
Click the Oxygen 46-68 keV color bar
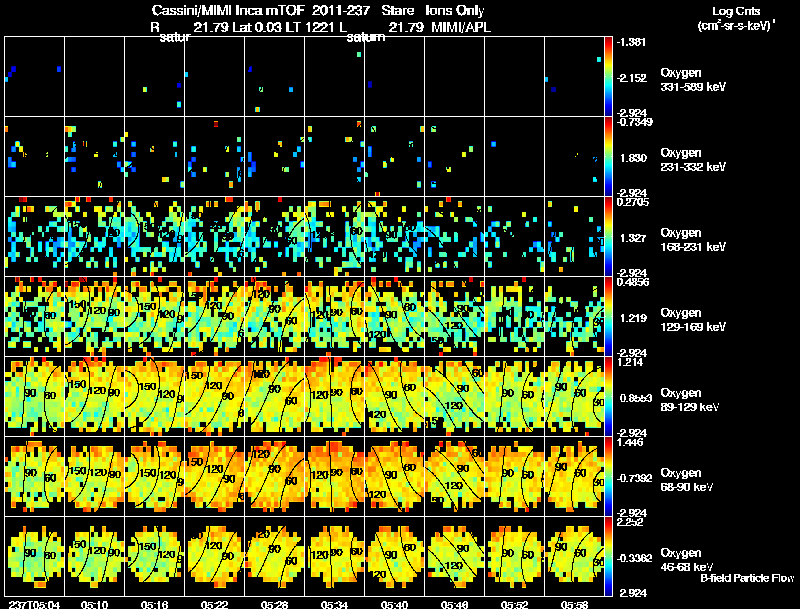click(x=608, y=556)
